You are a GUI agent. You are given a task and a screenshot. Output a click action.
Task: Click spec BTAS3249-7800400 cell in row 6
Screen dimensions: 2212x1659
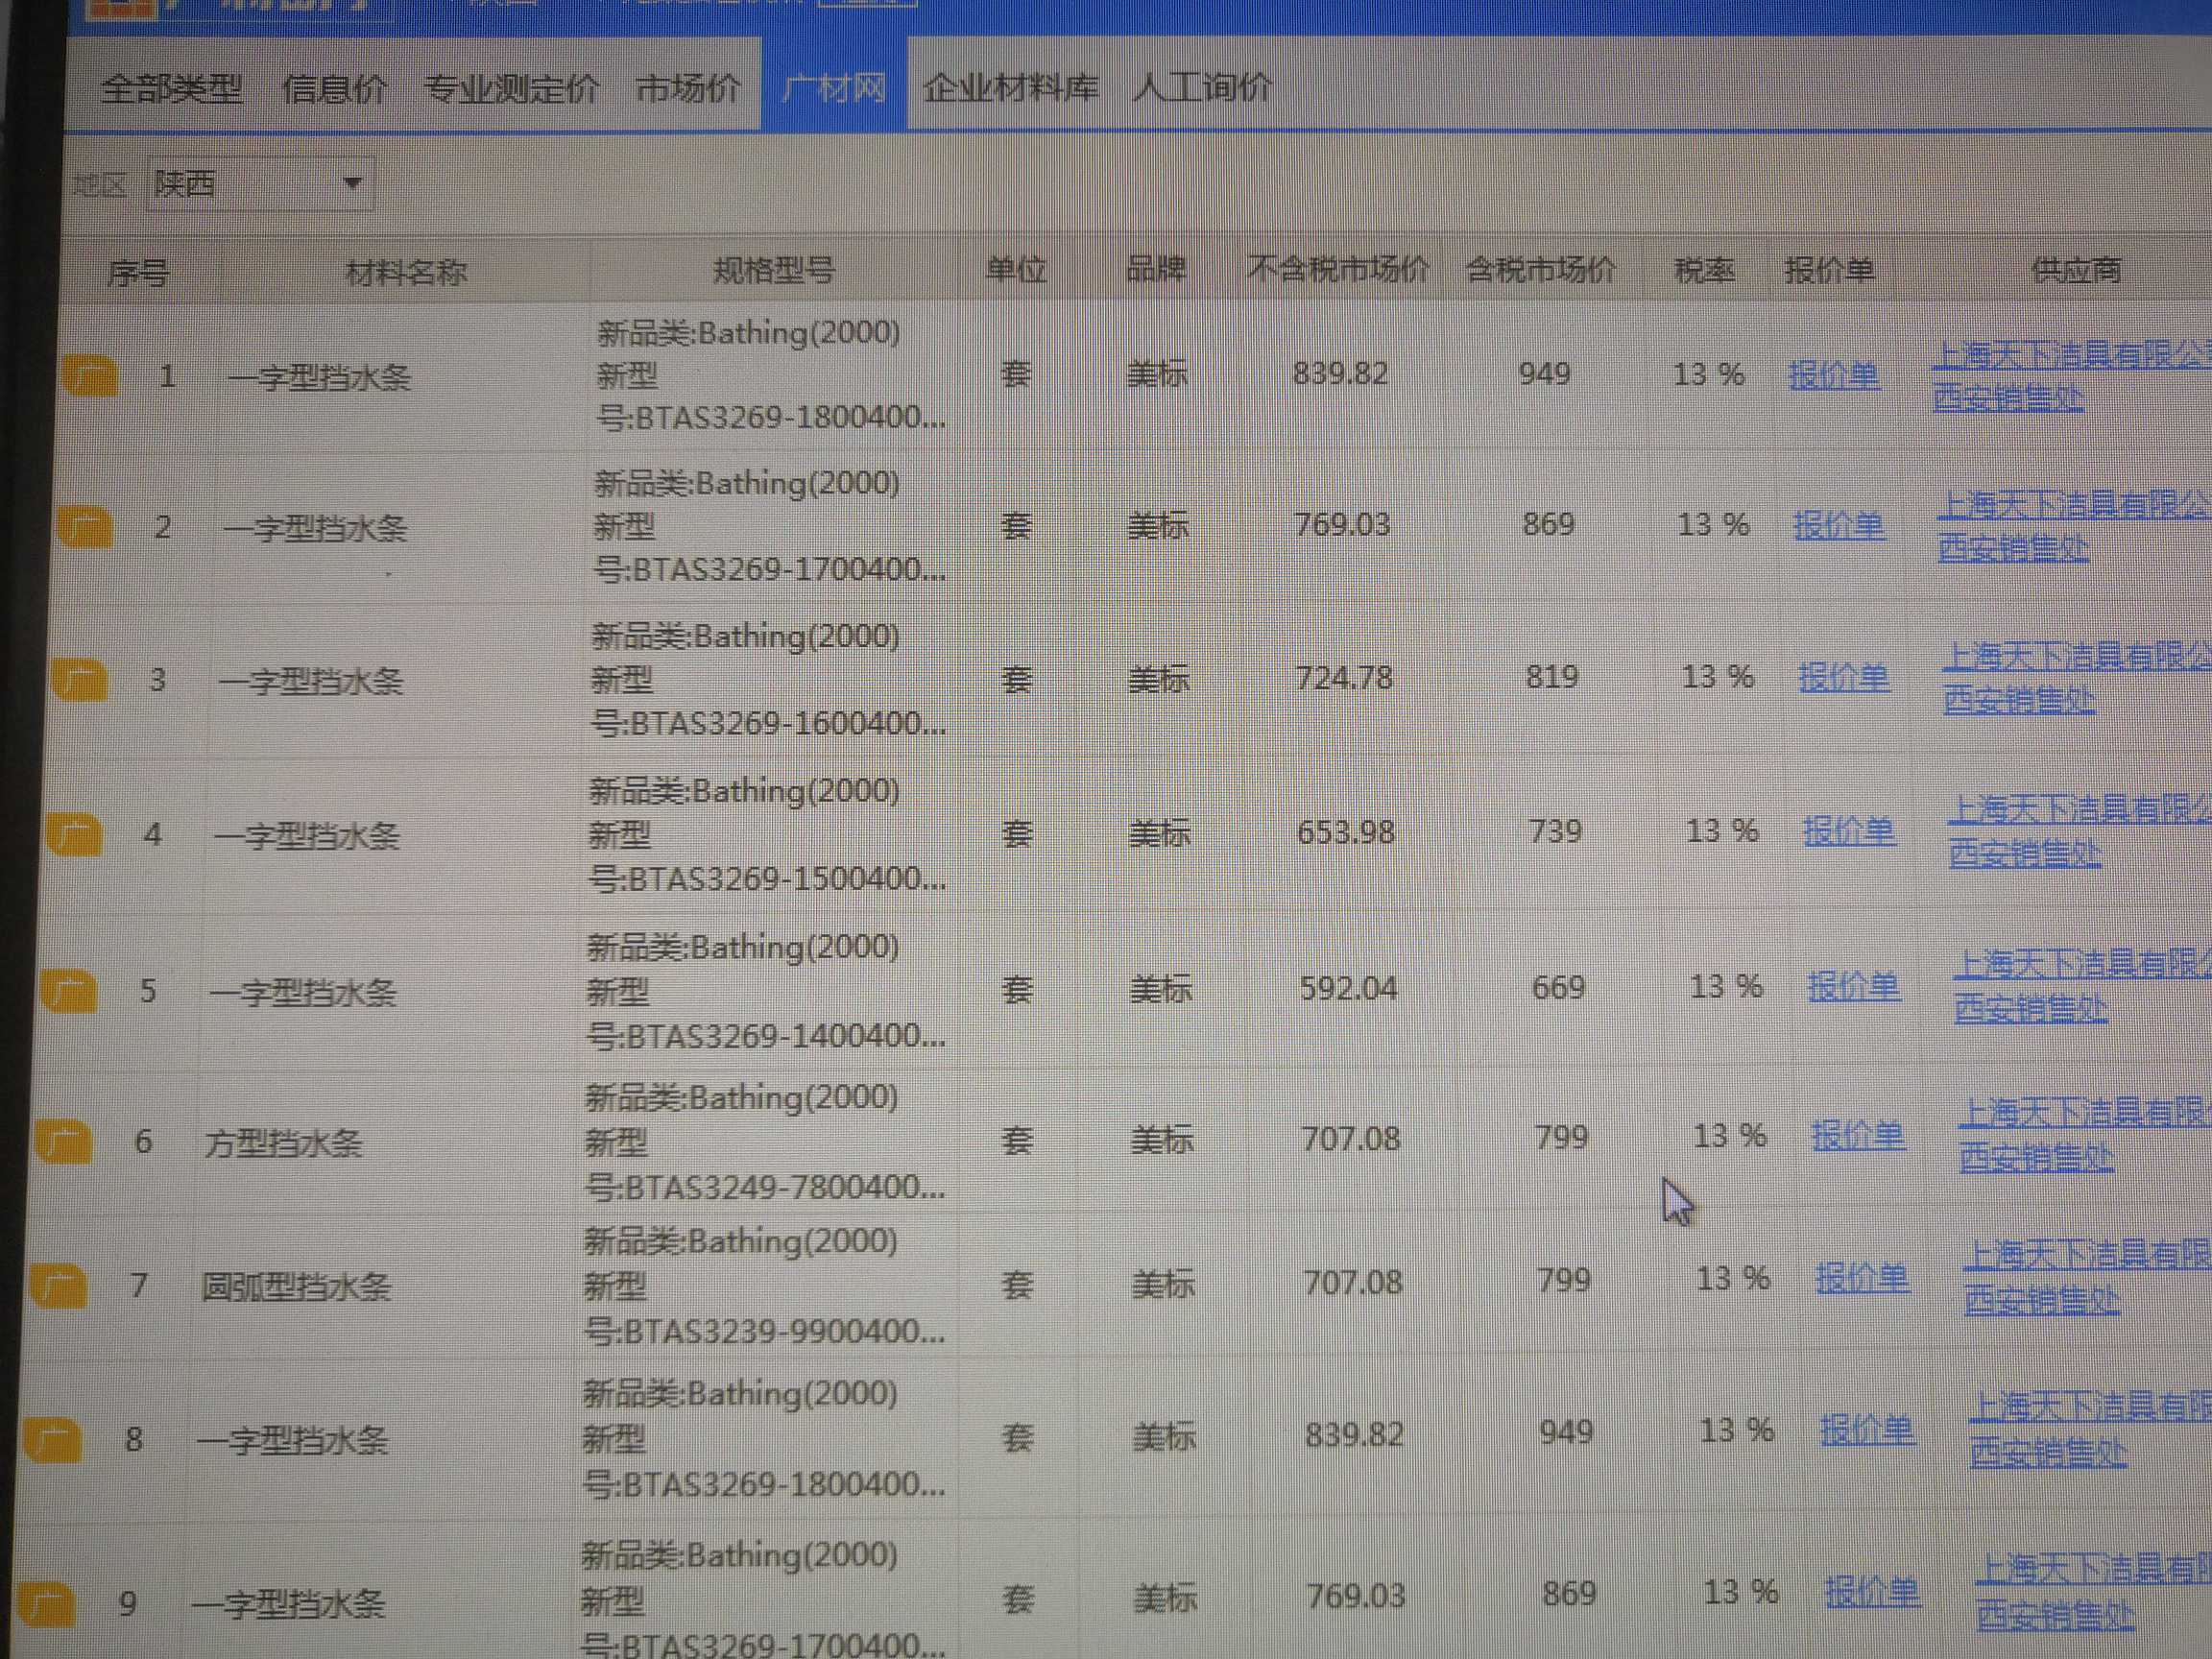tap(765, 1142)
